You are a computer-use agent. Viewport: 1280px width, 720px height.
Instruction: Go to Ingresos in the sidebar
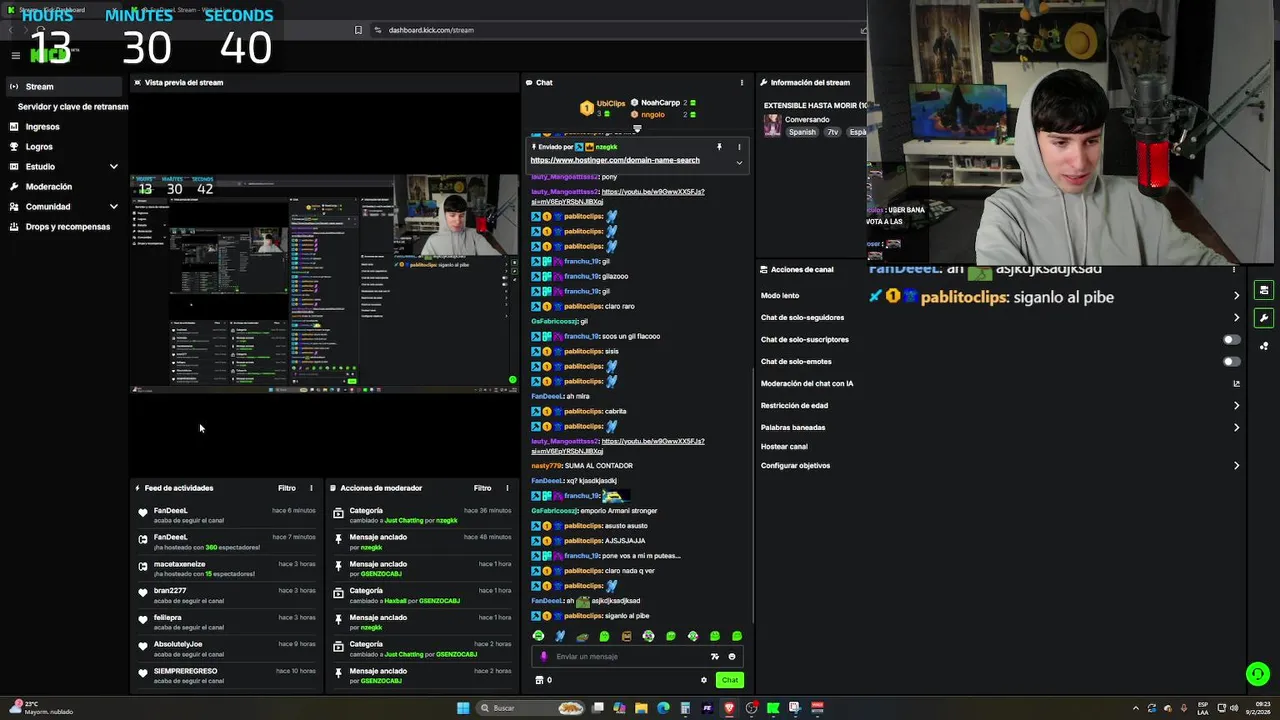coord(64,127)
